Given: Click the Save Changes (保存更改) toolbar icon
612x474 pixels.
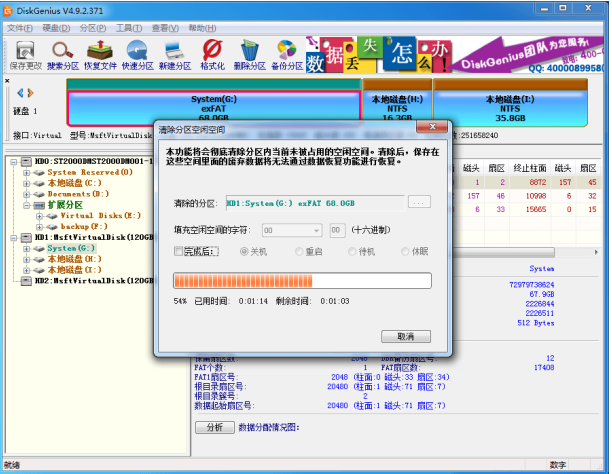Looking at the screenshot, I should (25, 56).
